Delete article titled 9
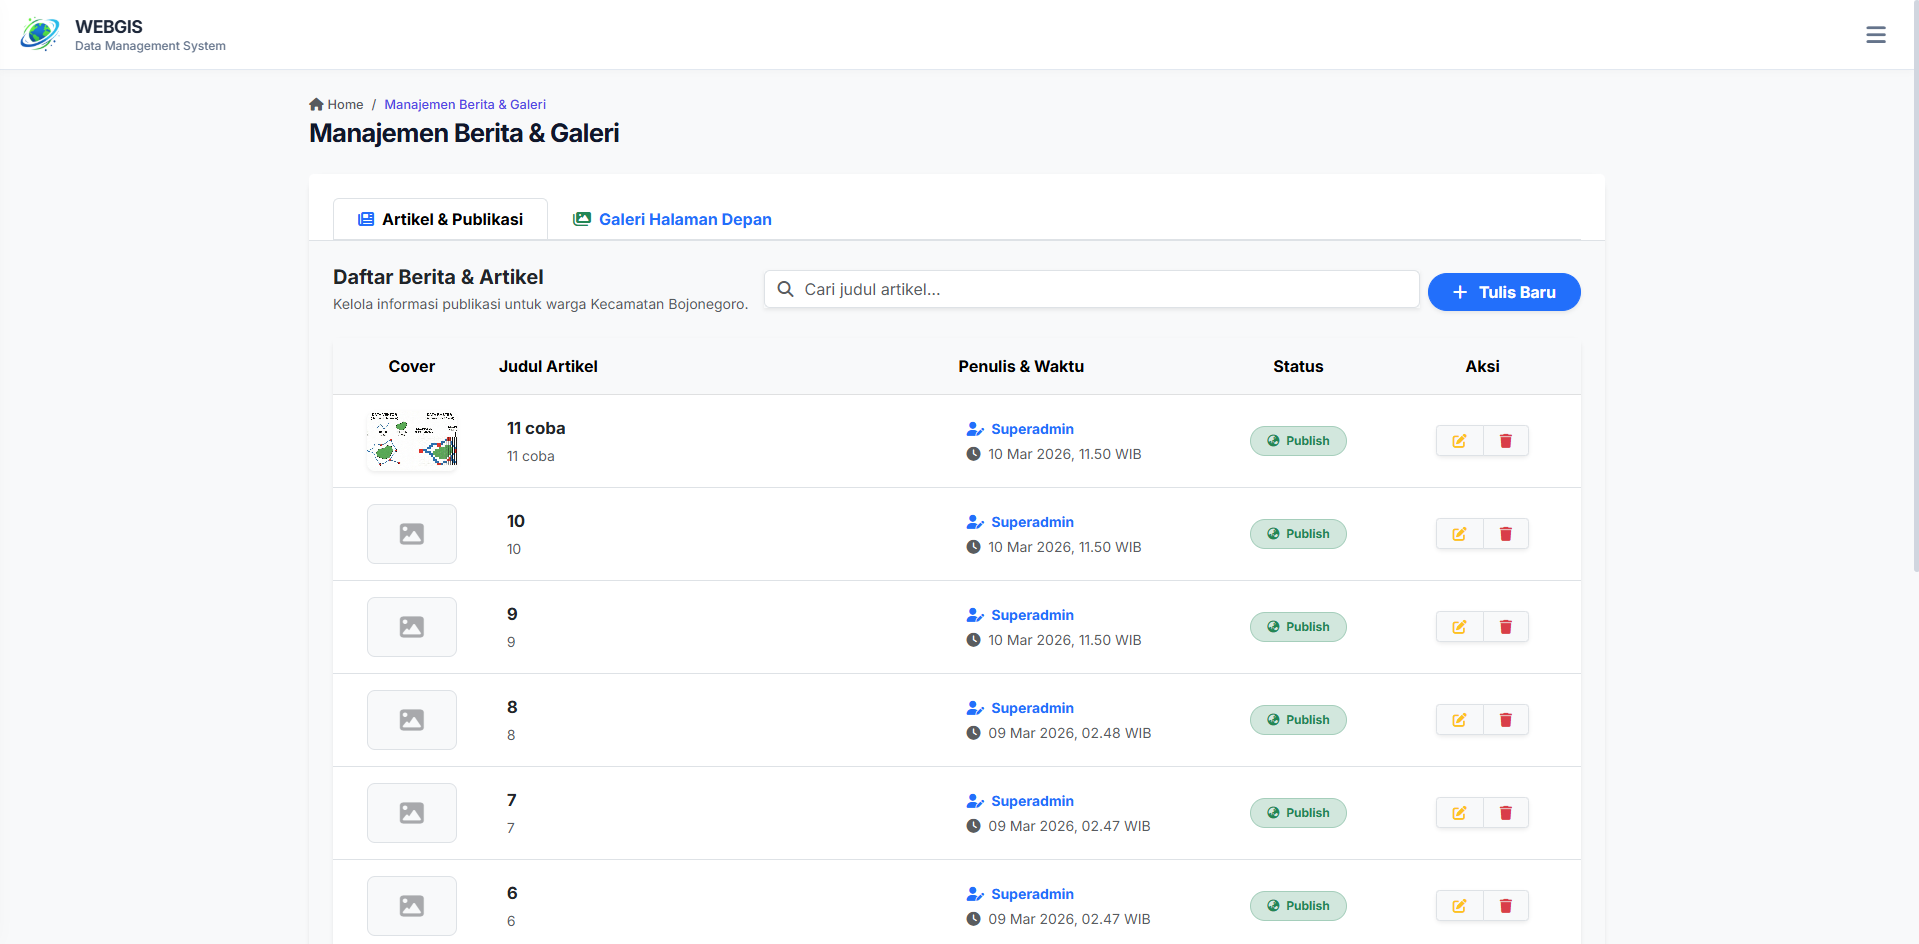Screen dimensions: 1919x944 point(1505,627)
